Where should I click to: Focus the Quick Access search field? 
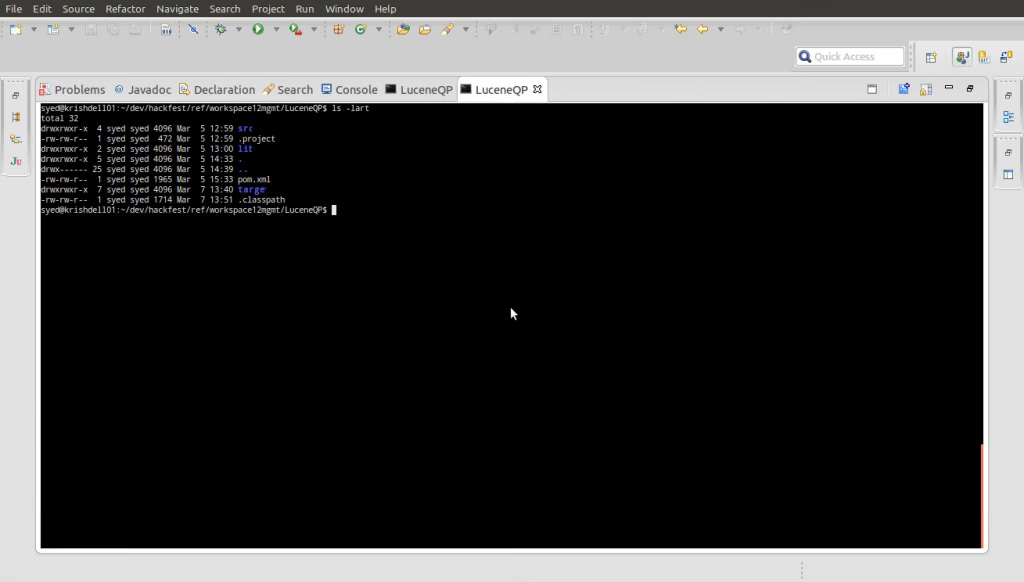click(x=850, y=57)
